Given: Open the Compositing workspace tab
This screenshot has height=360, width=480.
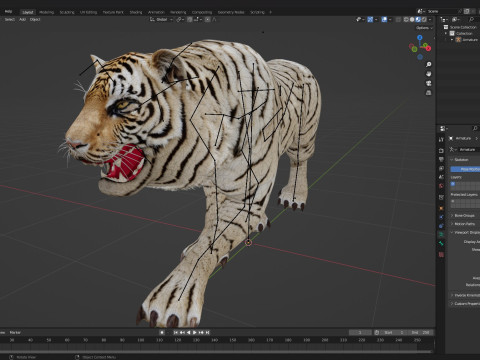Looking at the screenshot, I should click(x=202, y=12).
